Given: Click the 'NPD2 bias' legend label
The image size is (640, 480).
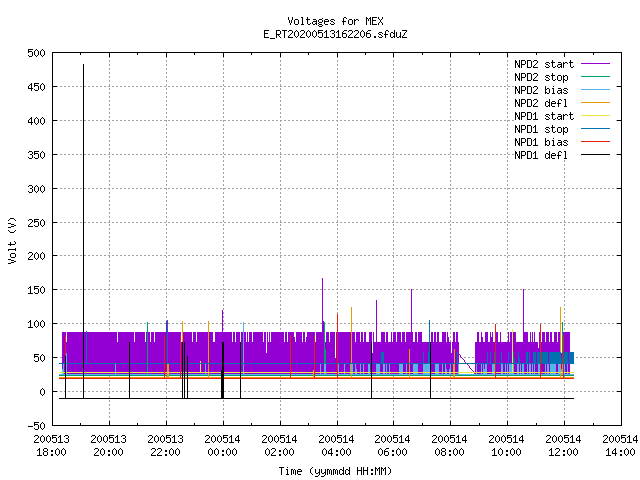Looking at the screenshot, I should pos(541,90).
